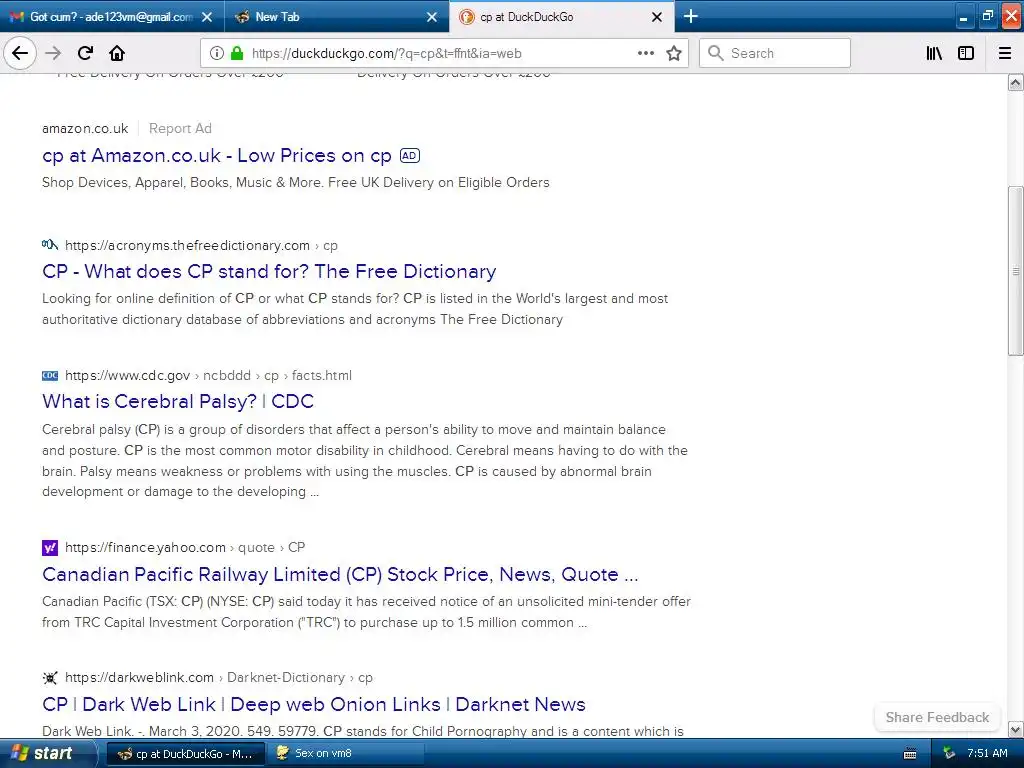1024x768 pixels.
Task: Click finance.yahoo.com breadcrumb URL
Action: pyautogui.click(x=185, y=547)
